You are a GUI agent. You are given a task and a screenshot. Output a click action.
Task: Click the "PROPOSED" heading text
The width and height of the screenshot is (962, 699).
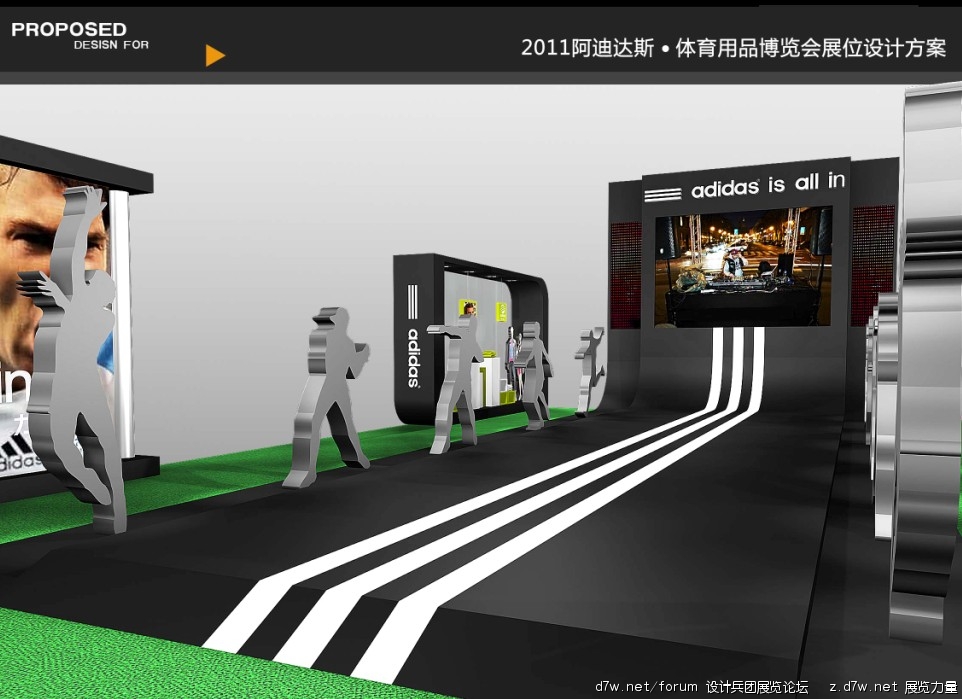point(69,29)
